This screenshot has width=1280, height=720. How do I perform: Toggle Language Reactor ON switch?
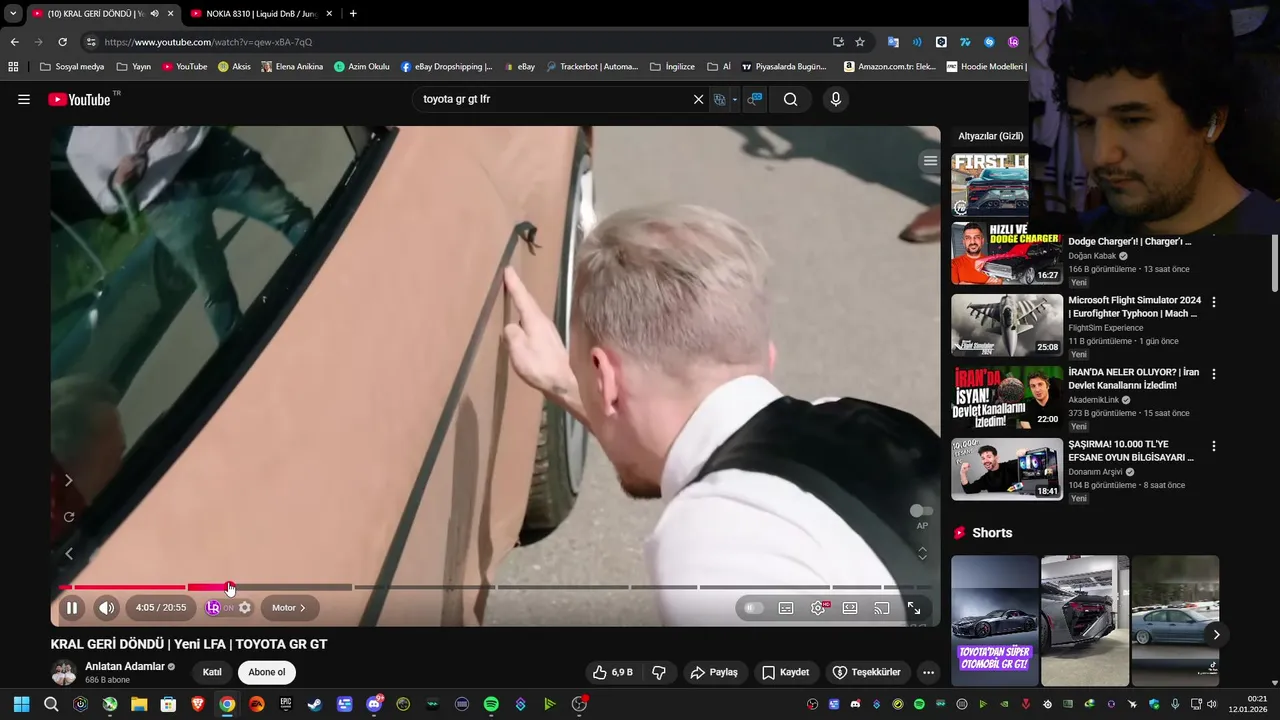pyautogui.click(x=219, y=608)
